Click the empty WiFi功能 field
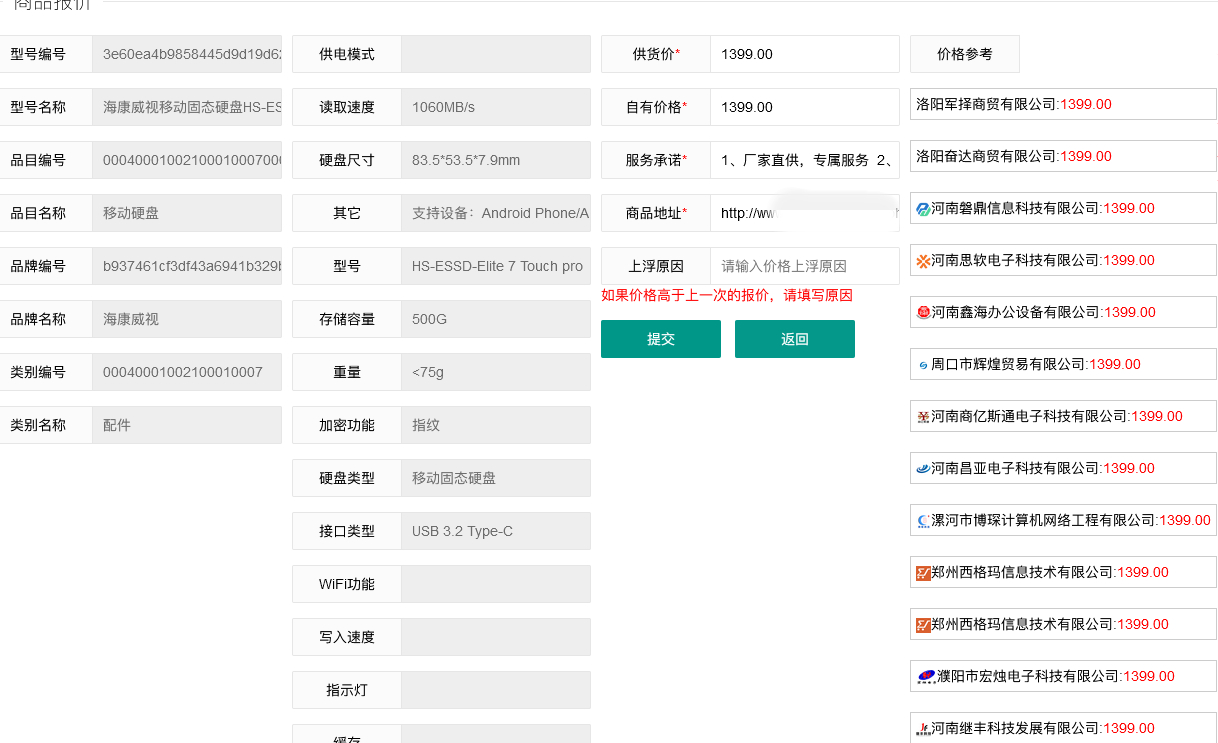The height and width of the screenshot is (743, 1218). click(496, 584)
